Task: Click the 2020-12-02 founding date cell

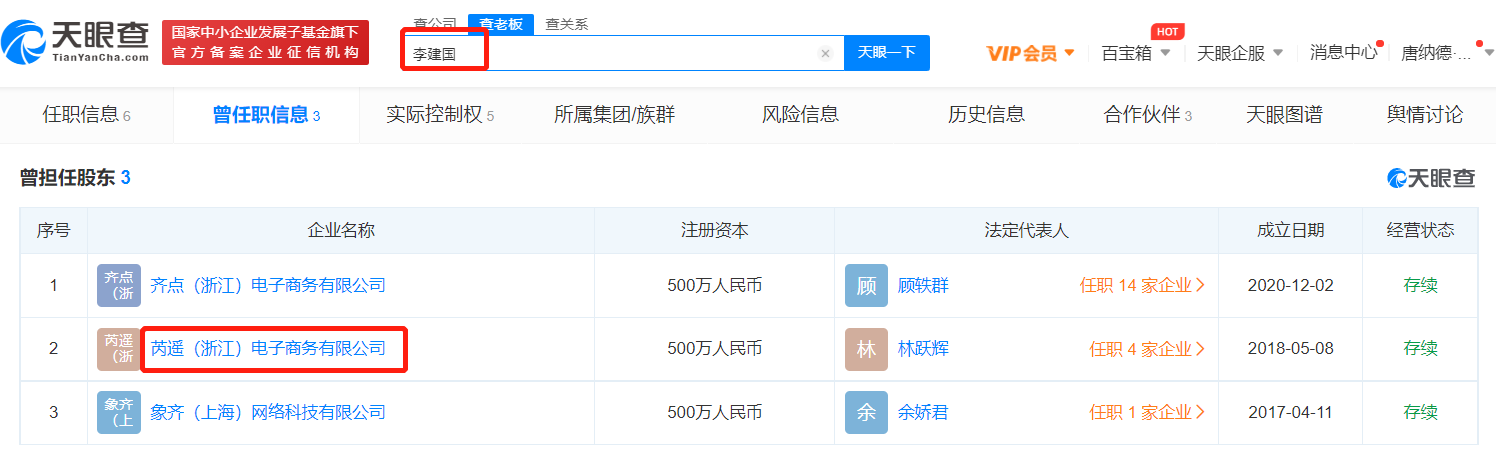Action: coord(1290,285)
